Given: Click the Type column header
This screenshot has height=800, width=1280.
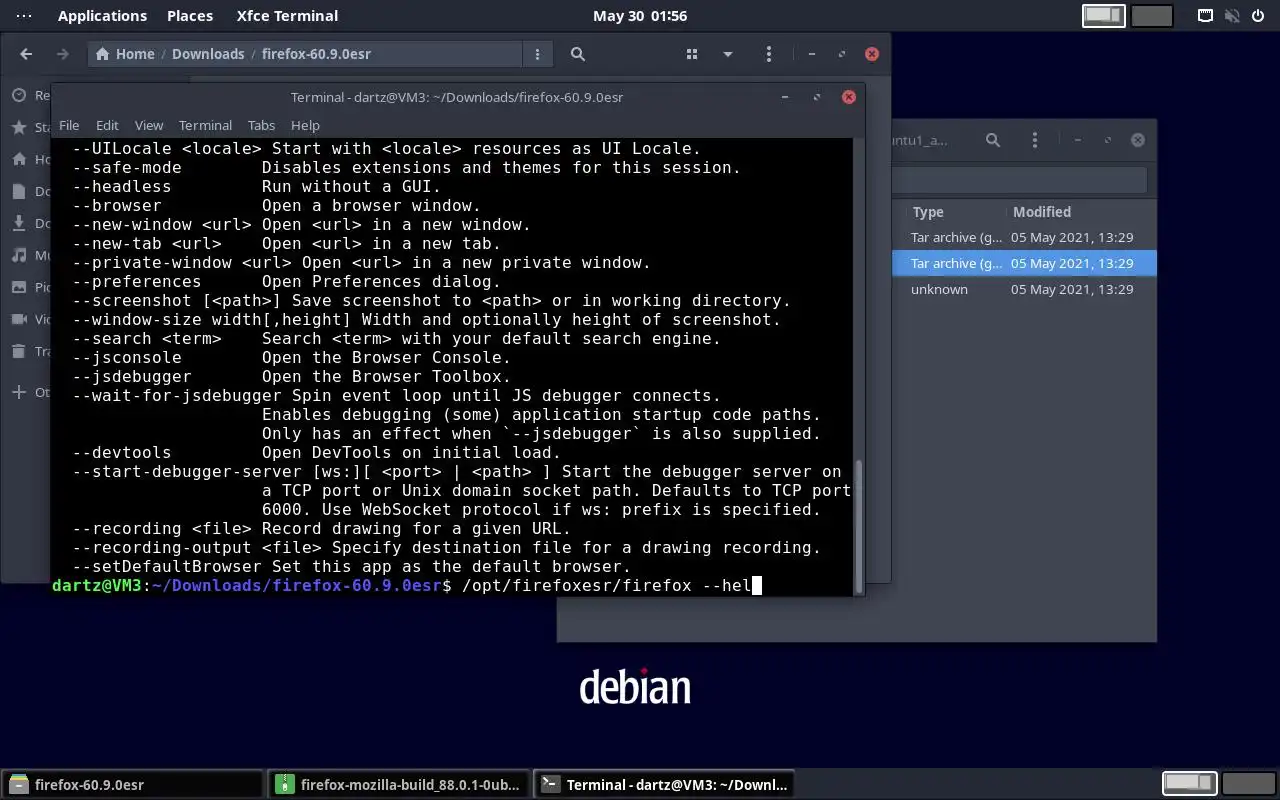Looking at the screenshot, I should [x=928, y=212].
